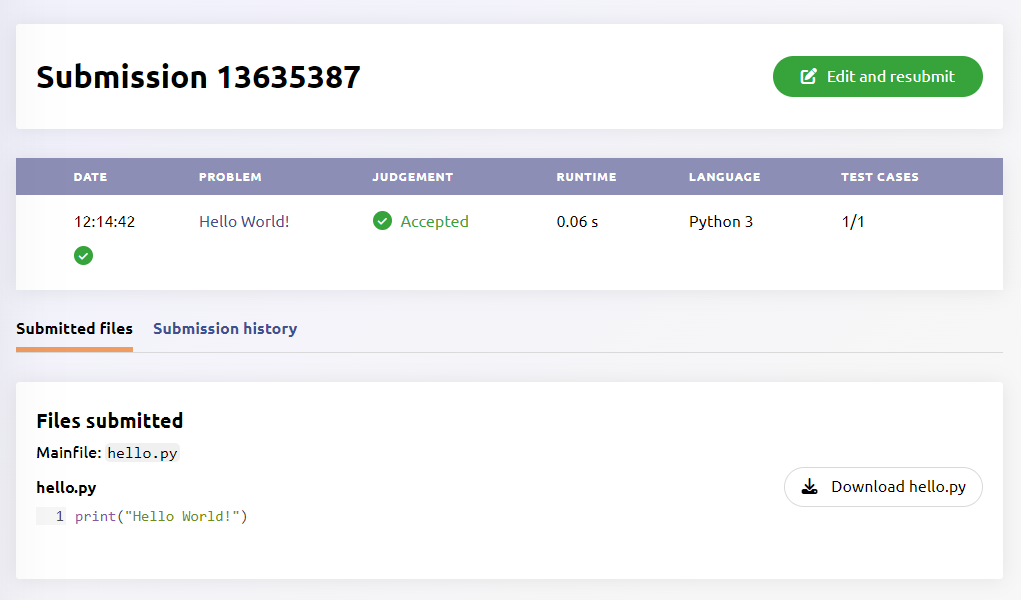Click the DATE column header
Screen dimensions: 1021x600
coord(91,177)
